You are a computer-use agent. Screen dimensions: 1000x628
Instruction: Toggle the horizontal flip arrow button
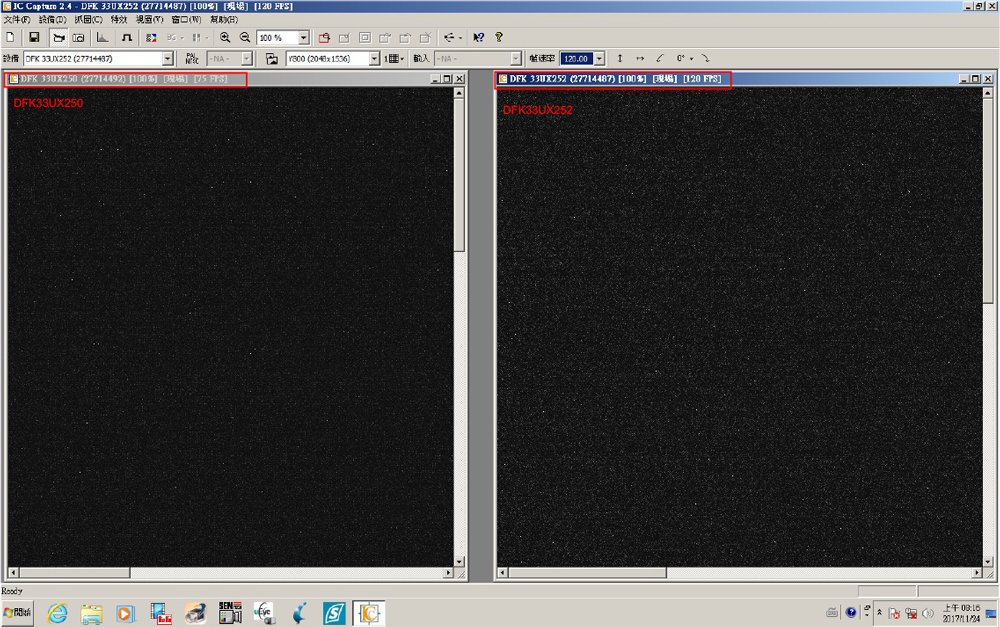(x=640, y=59)
